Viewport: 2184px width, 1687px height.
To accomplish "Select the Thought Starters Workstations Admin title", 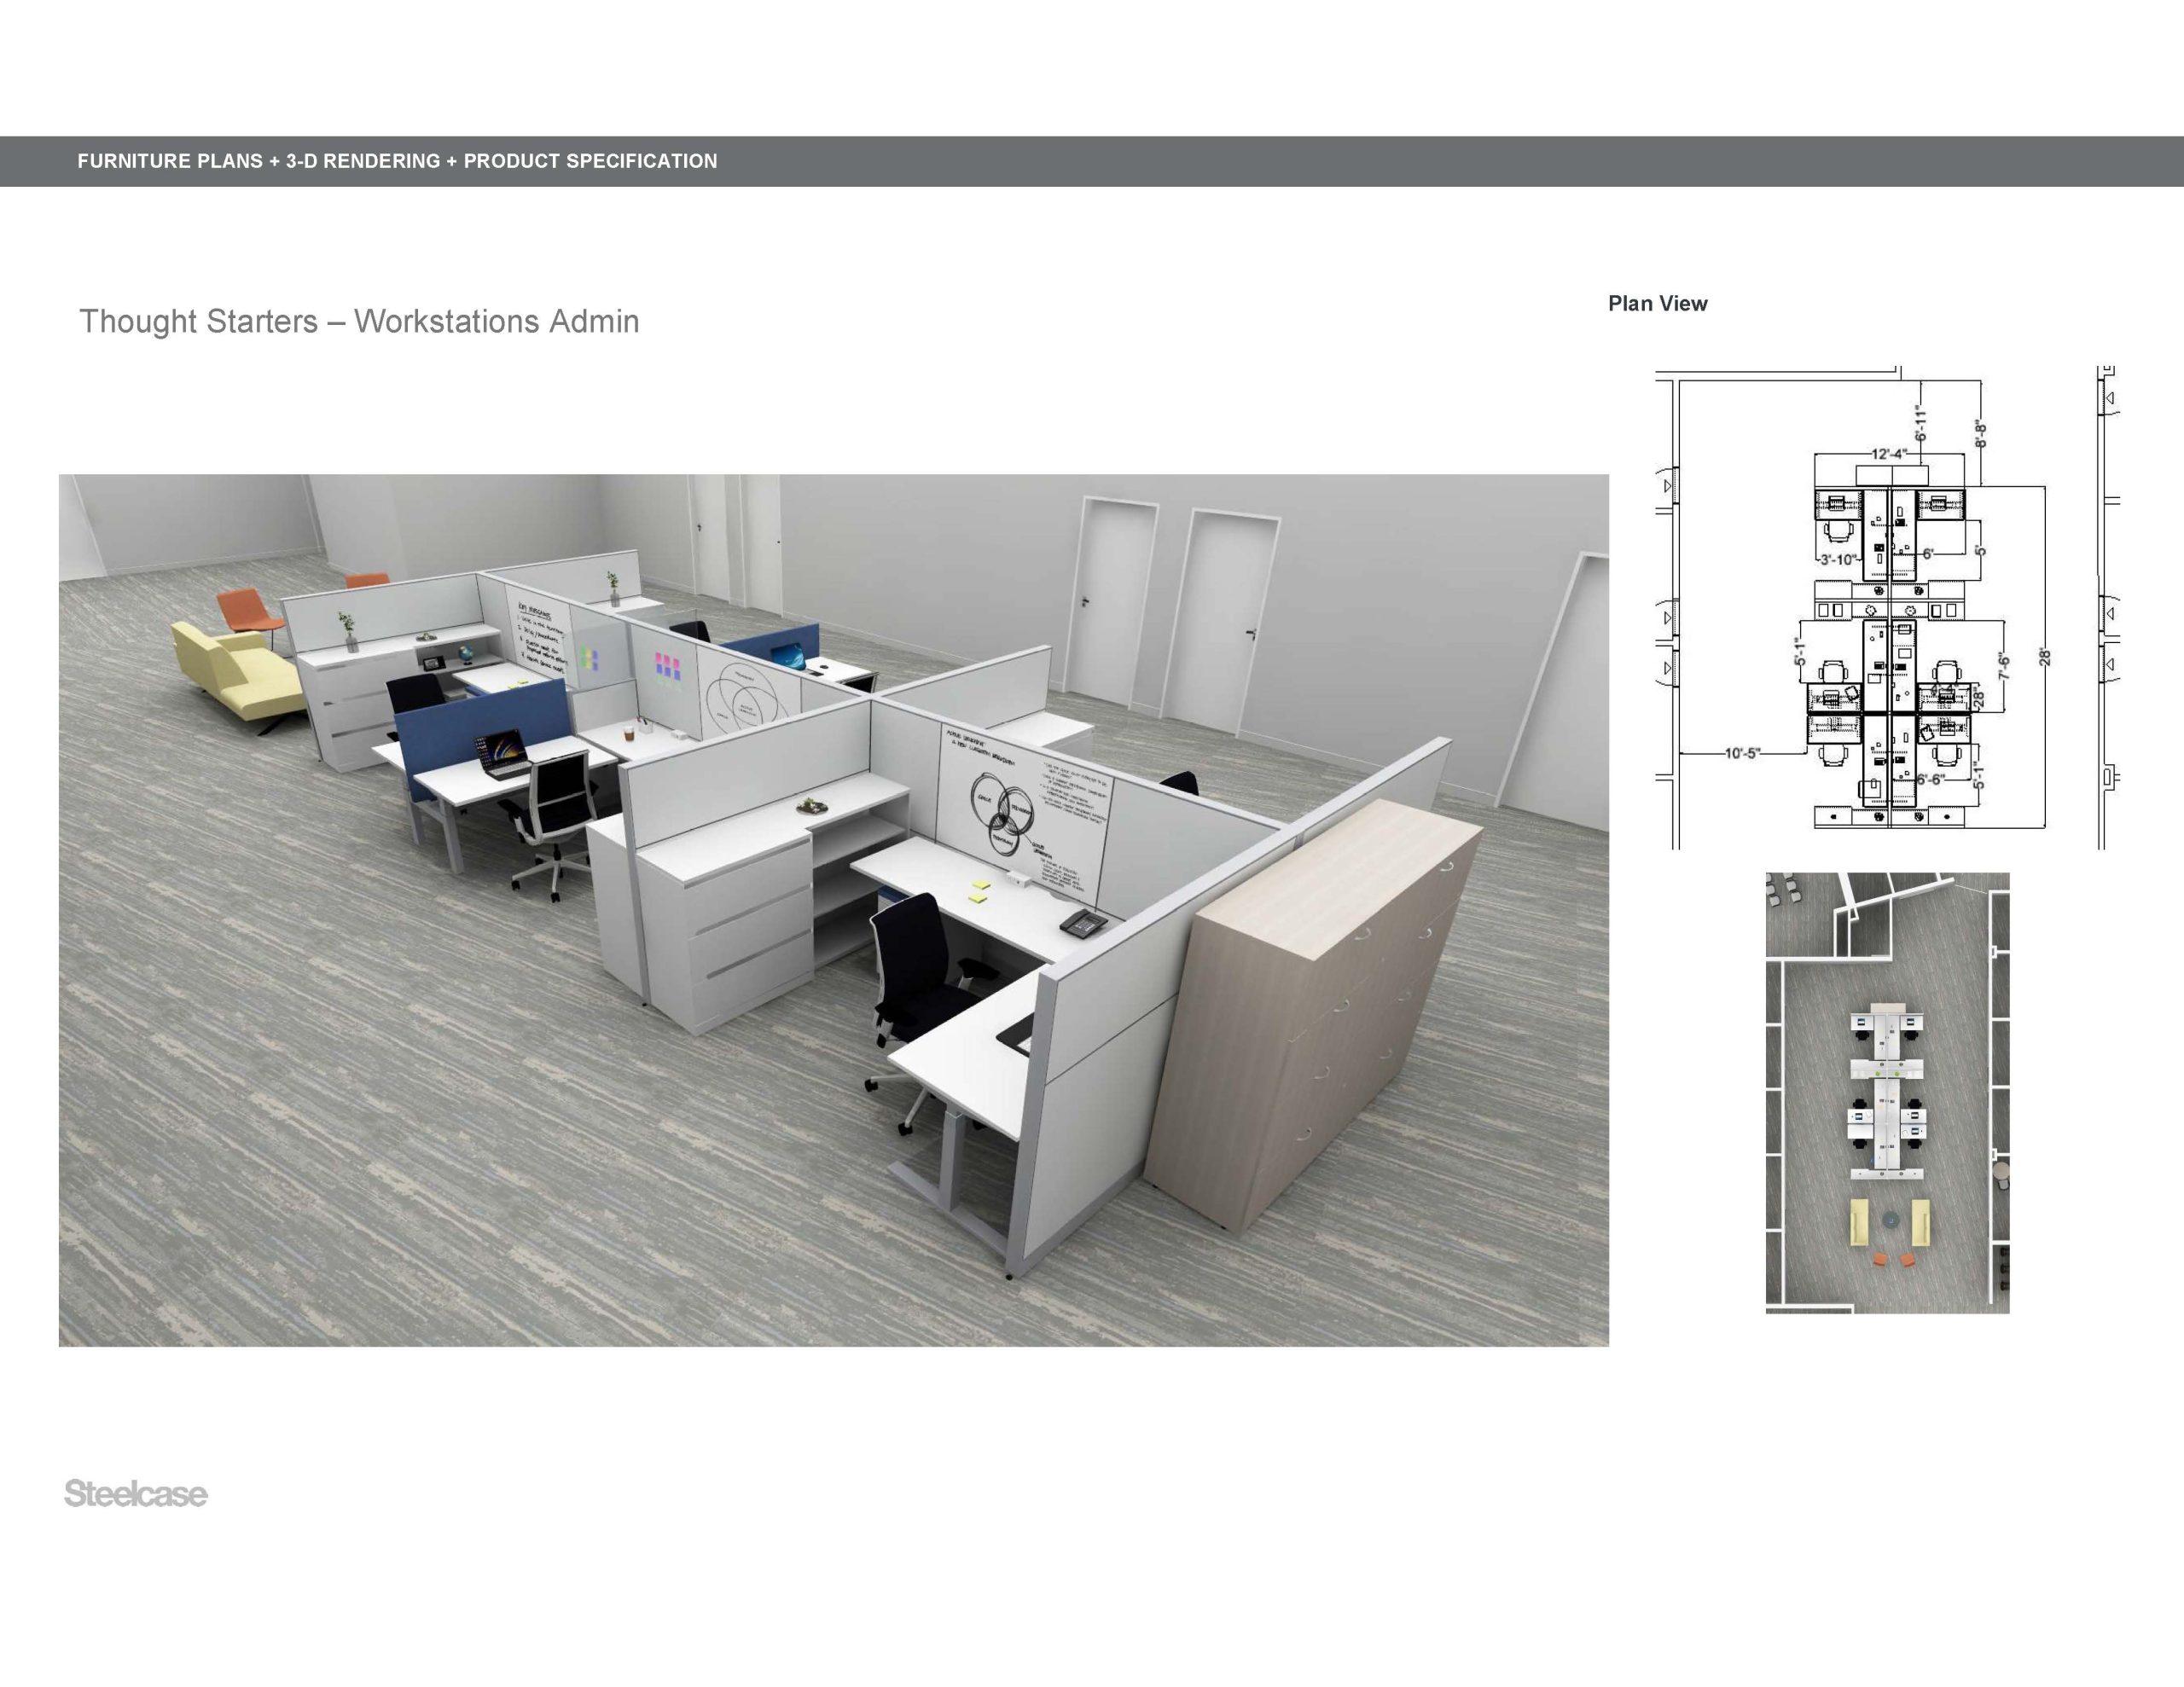I will click(x=359, y=321).
